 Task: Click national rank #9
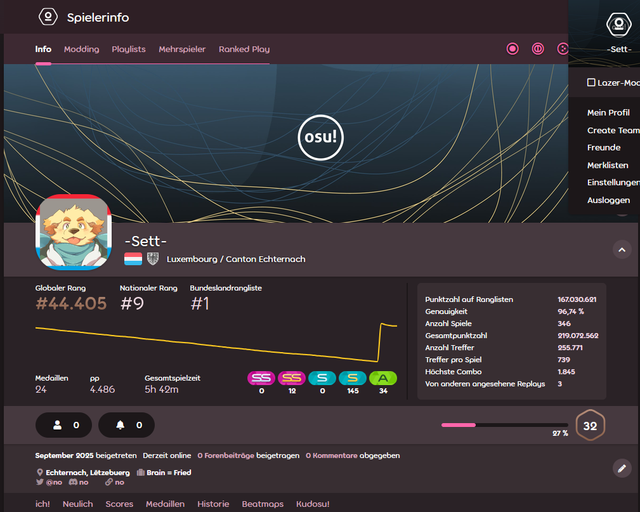(x=132, y=303)
